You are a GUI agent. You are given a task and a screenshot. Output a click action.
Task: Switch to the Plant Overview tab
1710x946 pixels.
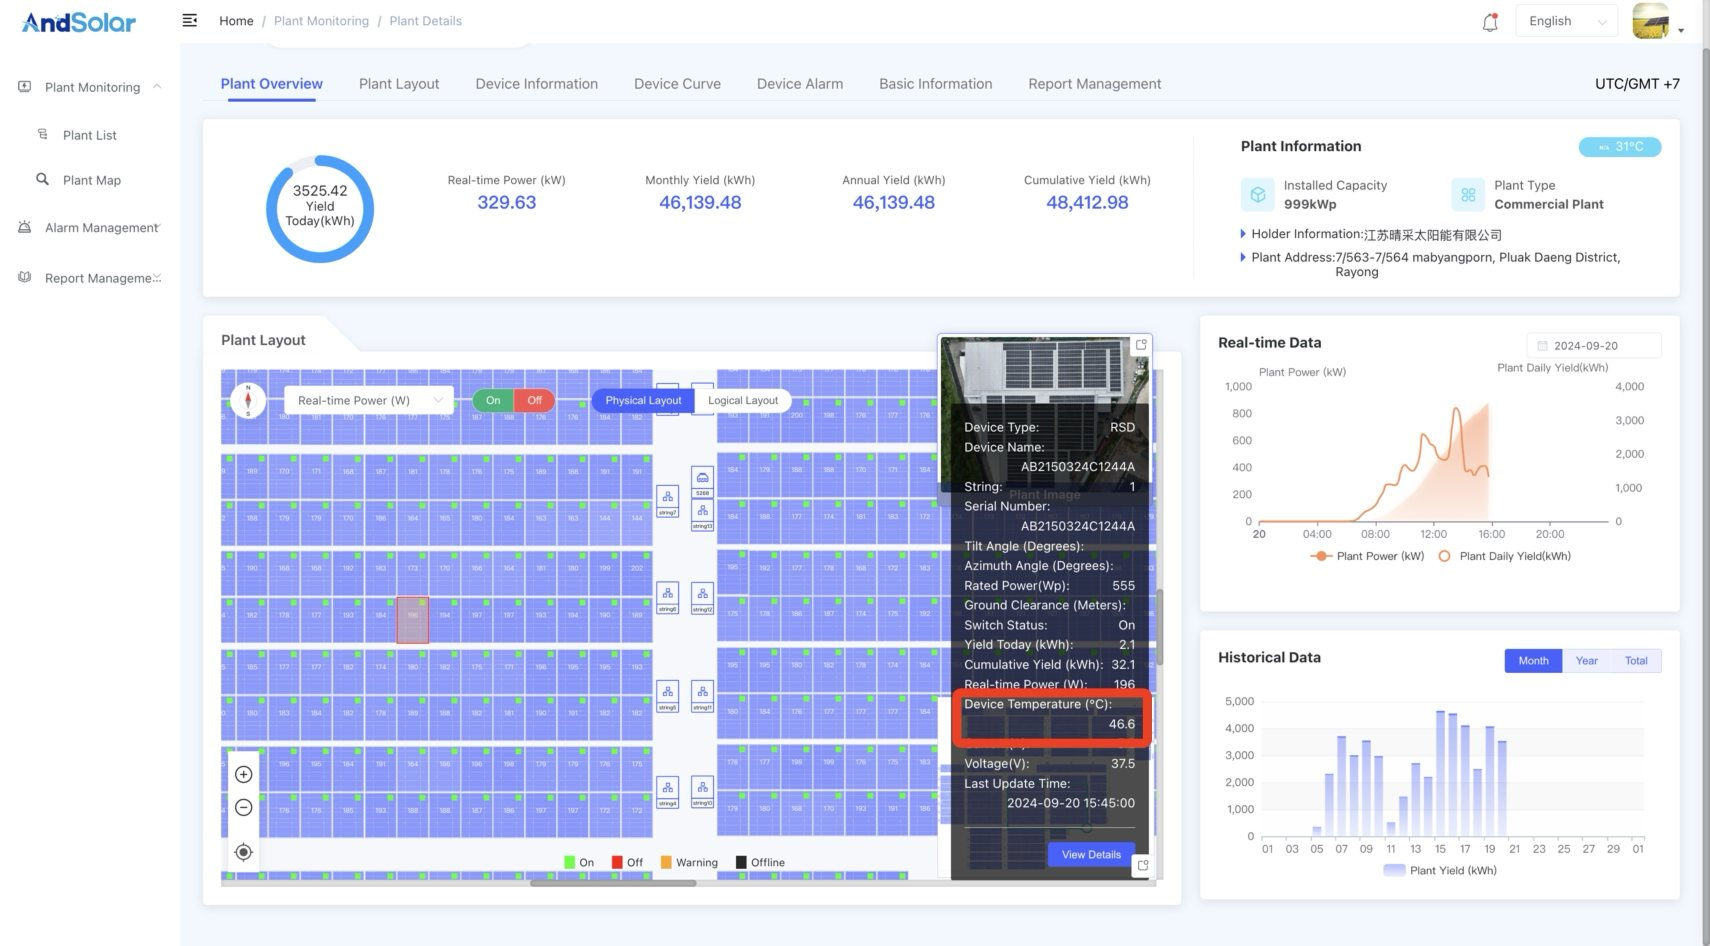coord(272,84)
